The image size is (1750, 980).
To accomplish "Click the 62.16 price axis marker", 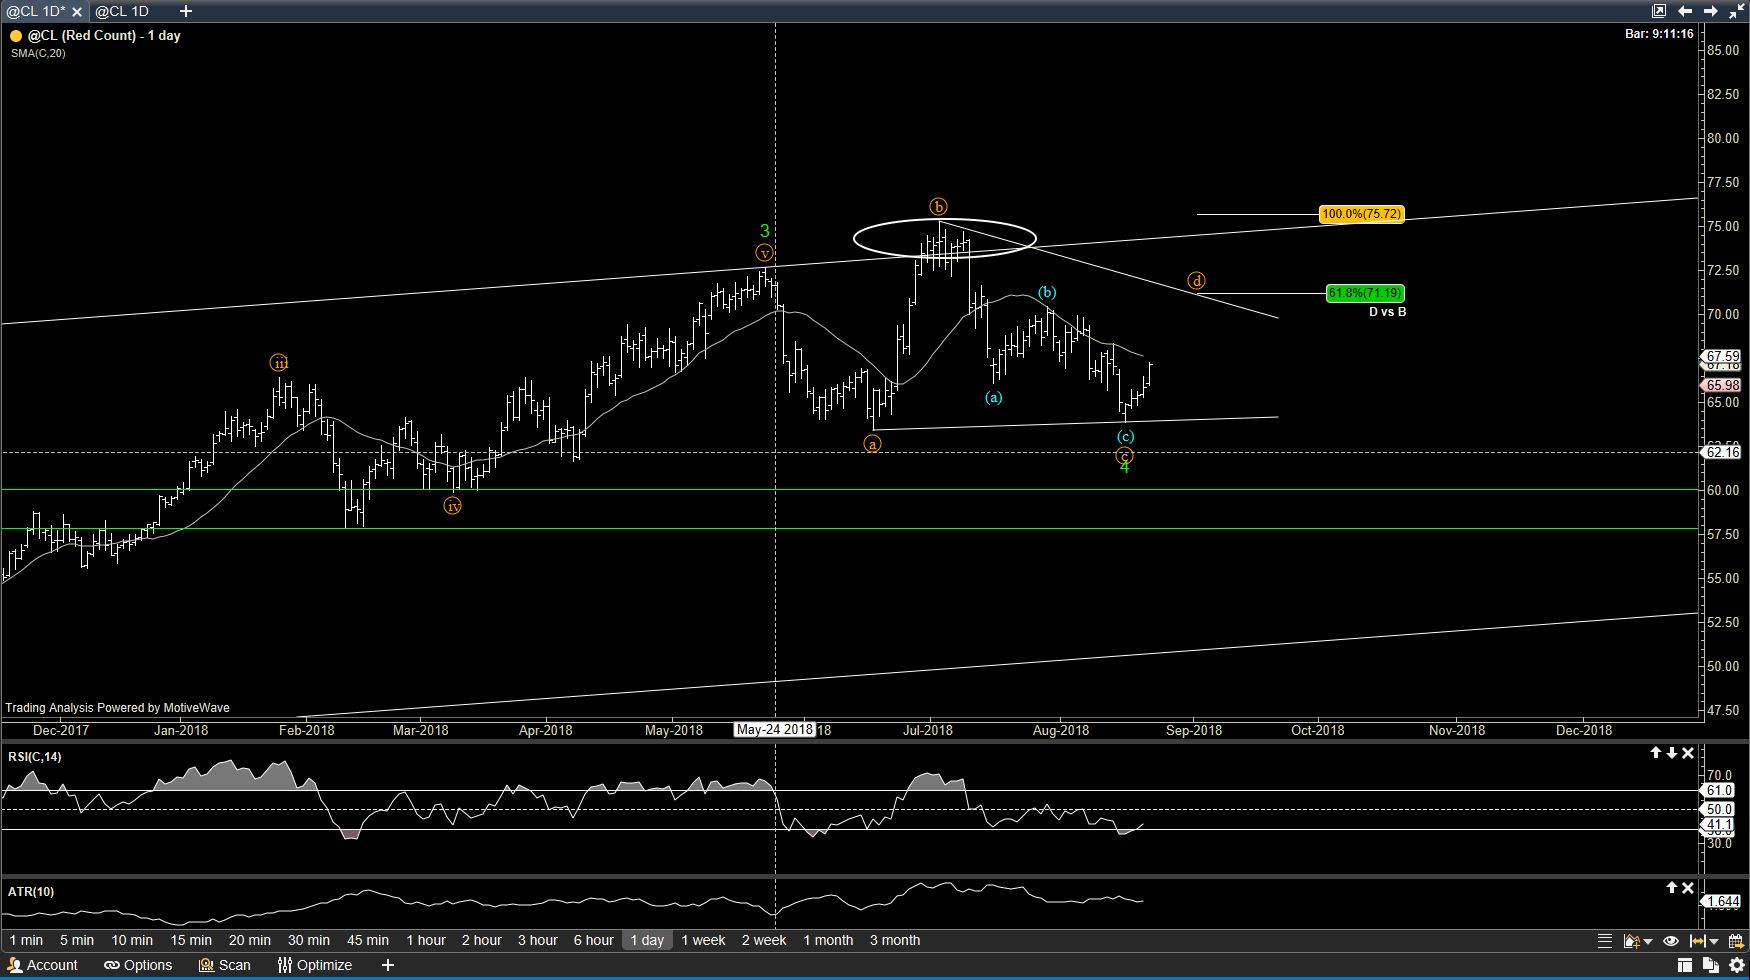I will pos(1722,452).
